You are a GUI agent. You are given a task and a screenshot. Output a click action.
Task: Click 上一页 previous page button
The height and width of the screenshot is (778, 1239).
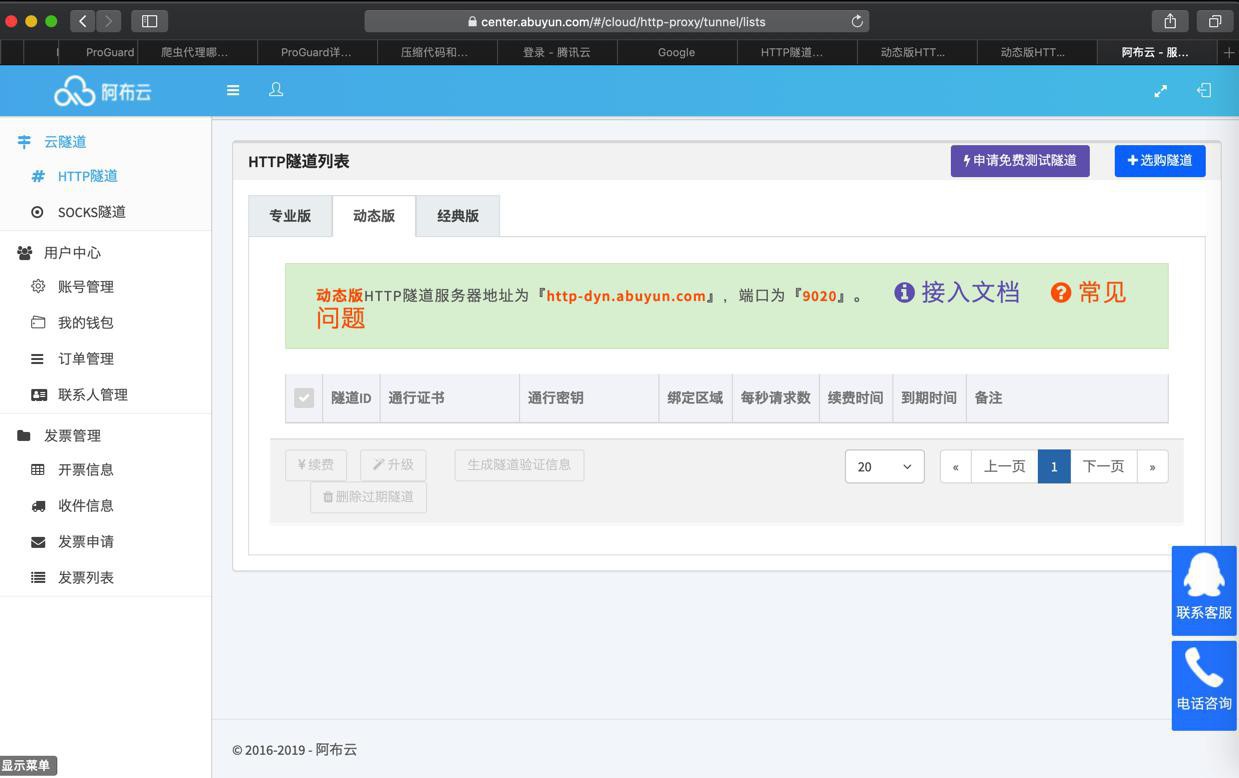click(1004, 467)
